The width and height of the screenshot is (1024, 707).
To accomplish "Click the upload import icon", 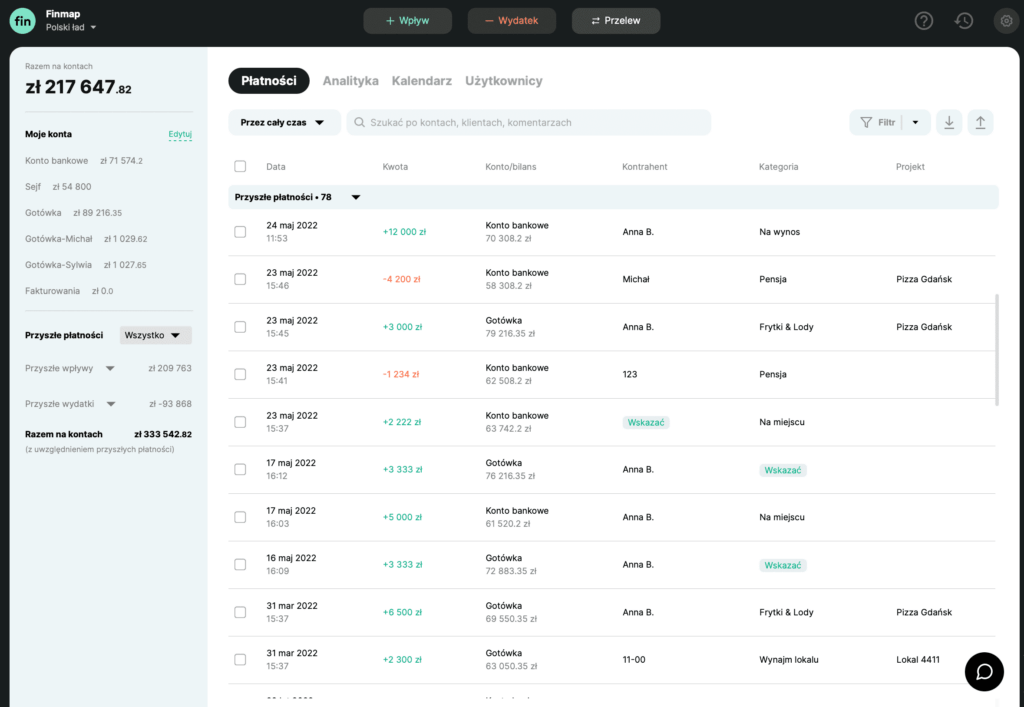I will click(x=980, y=123).
